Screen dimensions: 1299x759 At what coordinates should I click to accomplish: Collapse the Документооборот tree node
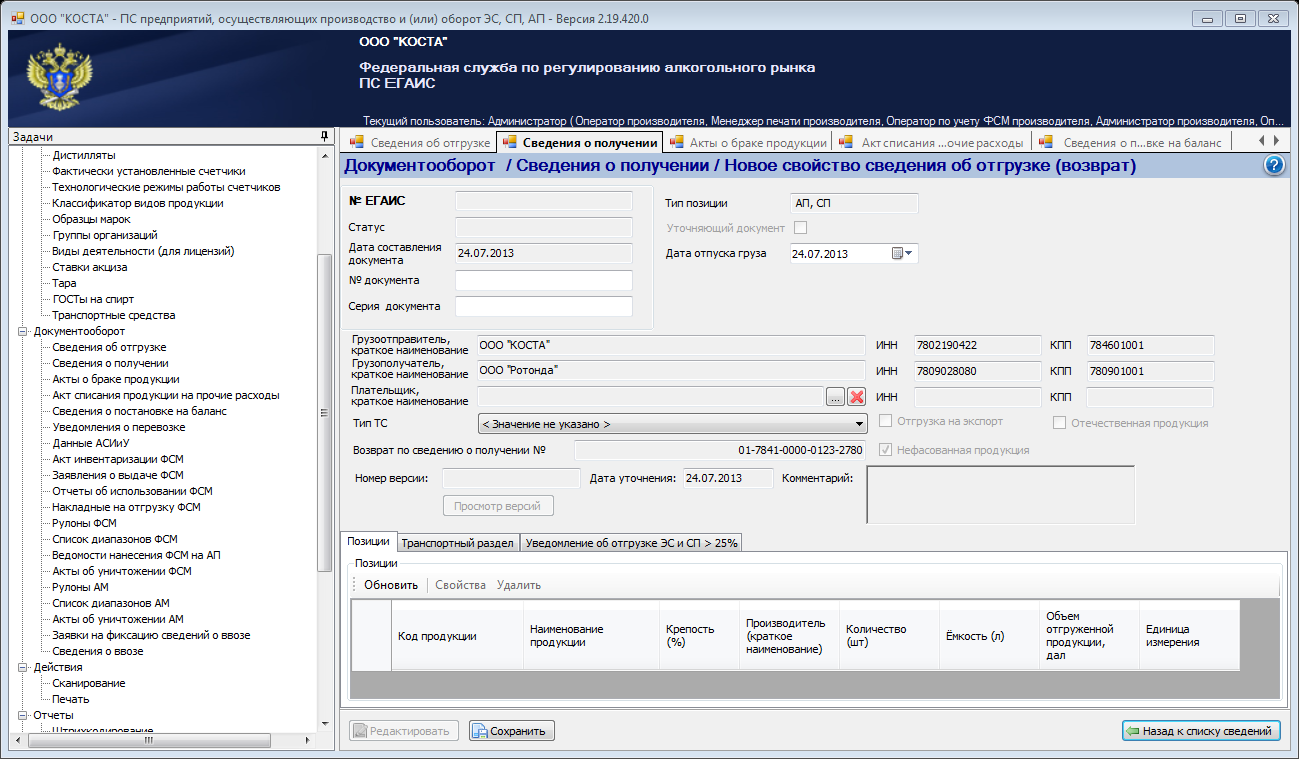point(23,331)
